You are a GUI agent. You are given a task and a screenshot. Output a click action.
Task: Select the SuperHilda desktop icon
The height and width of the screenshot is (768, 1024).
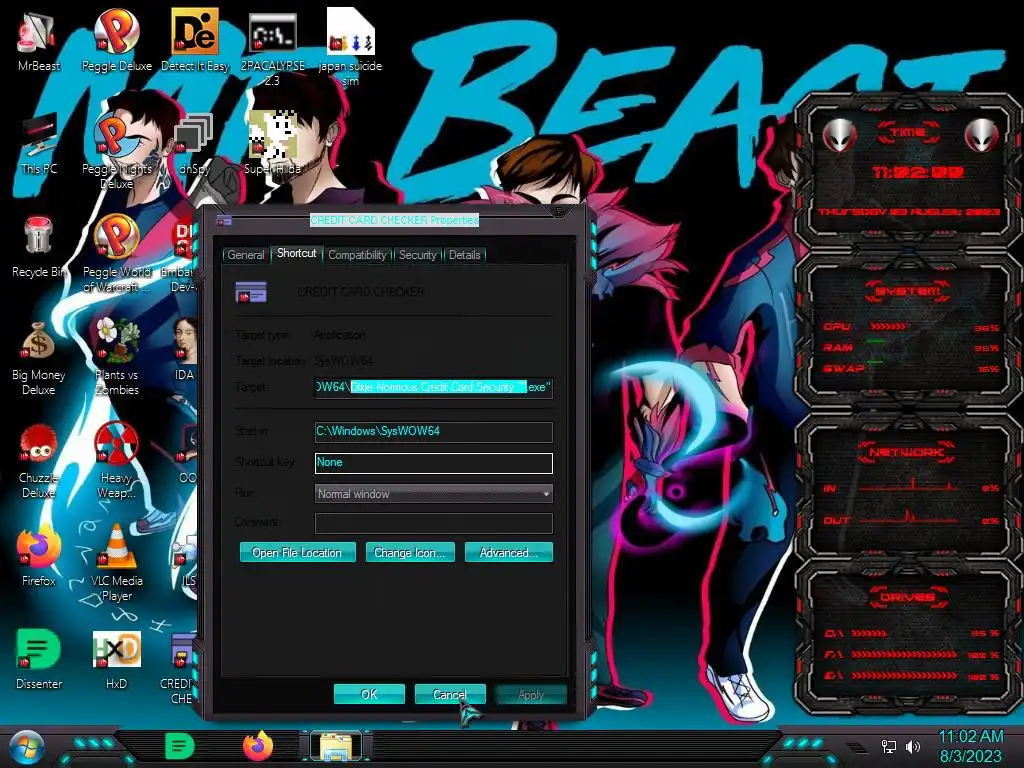click(272, 142)
